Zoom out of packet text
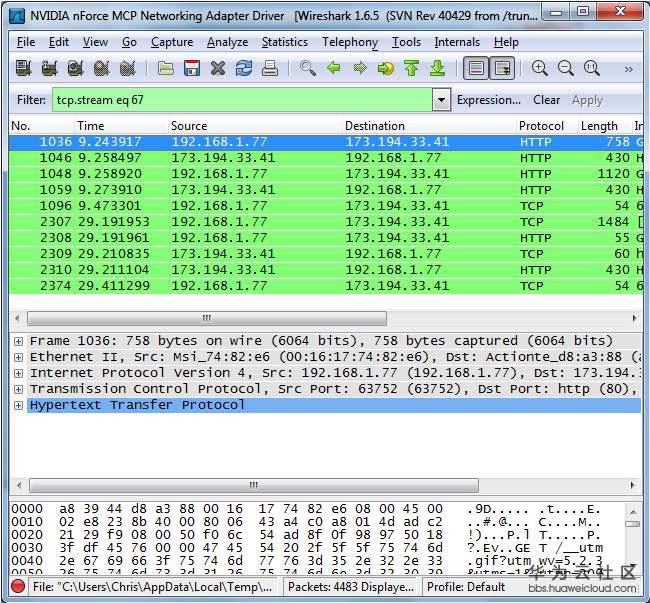The height and width of the screenshot is (603, 650). tap(566, 68)
